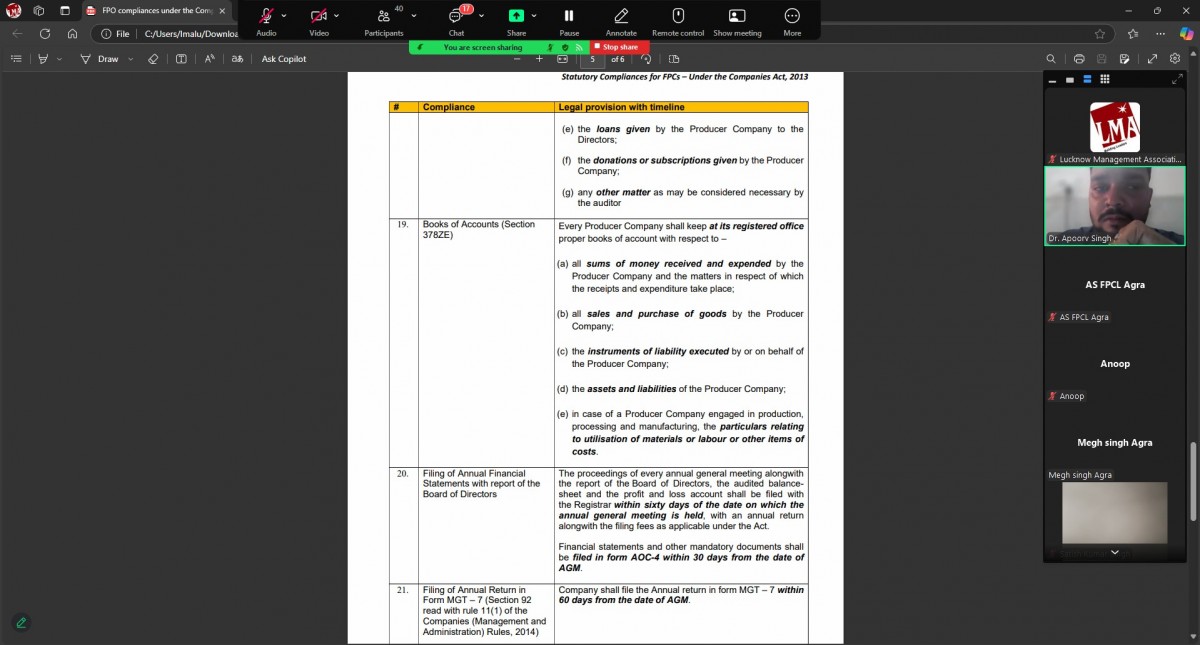Open PDF viewer settings gear
This screenshot has height=645, width=1200.
pos(1175,59)
